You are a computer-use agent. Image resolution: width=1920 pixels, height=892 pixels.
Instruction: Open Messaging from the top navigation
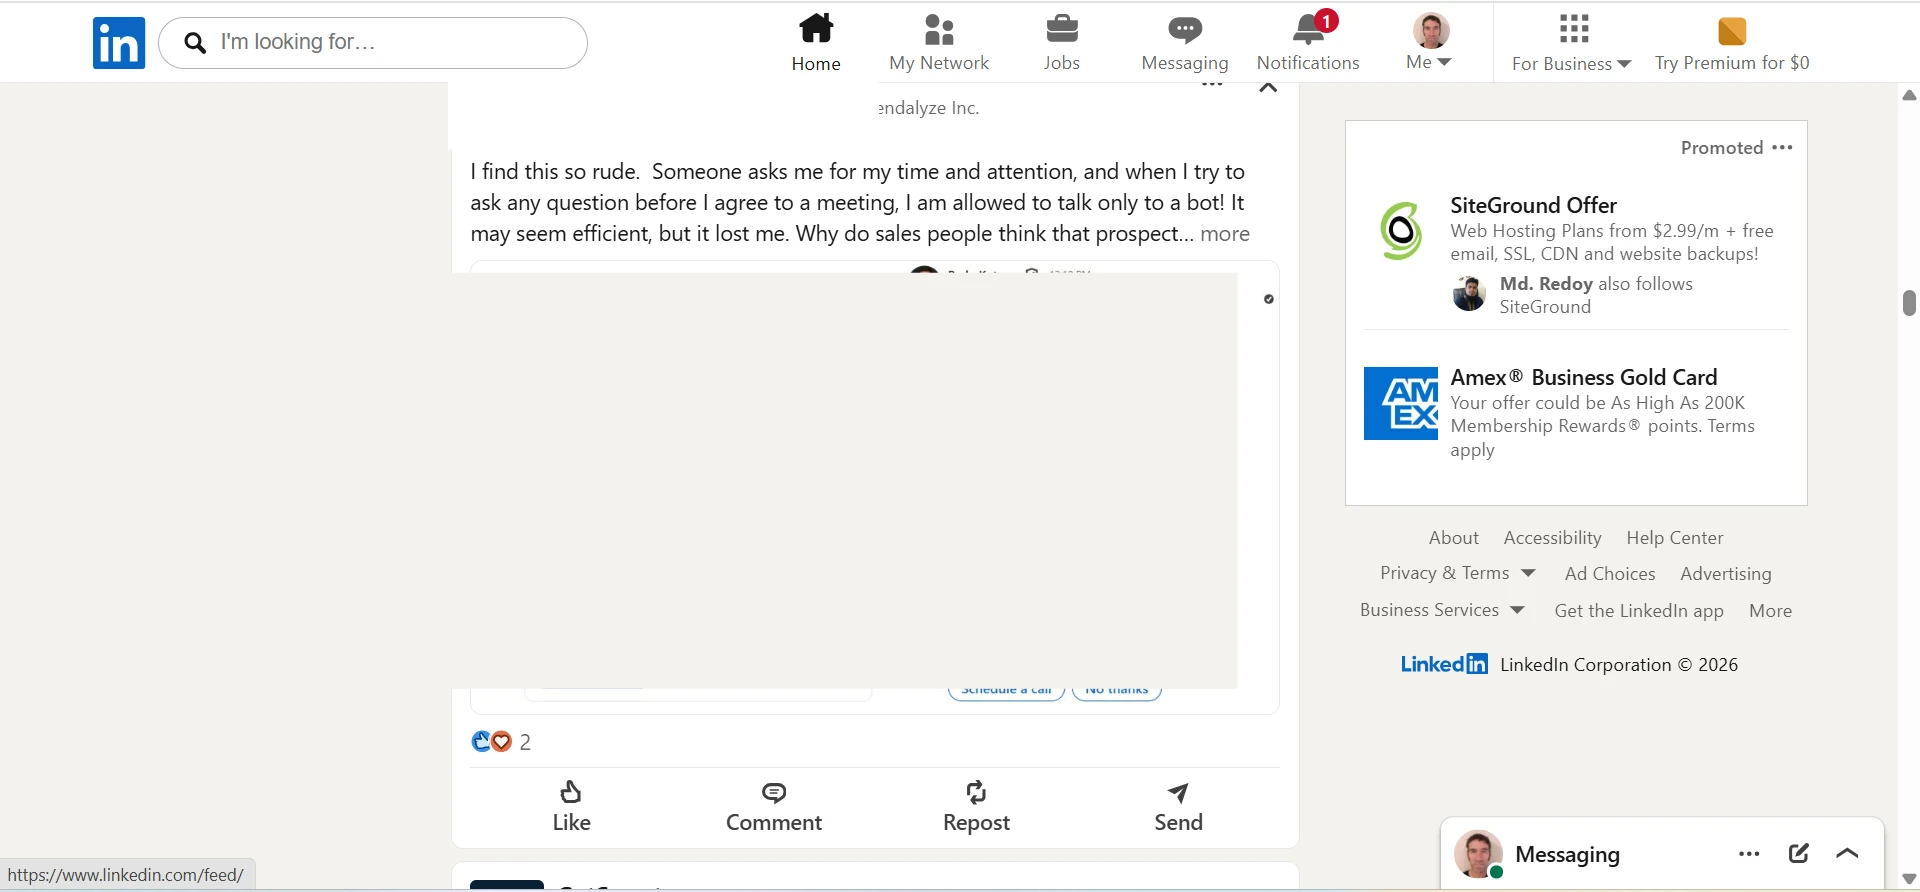tap(1185, 43)
